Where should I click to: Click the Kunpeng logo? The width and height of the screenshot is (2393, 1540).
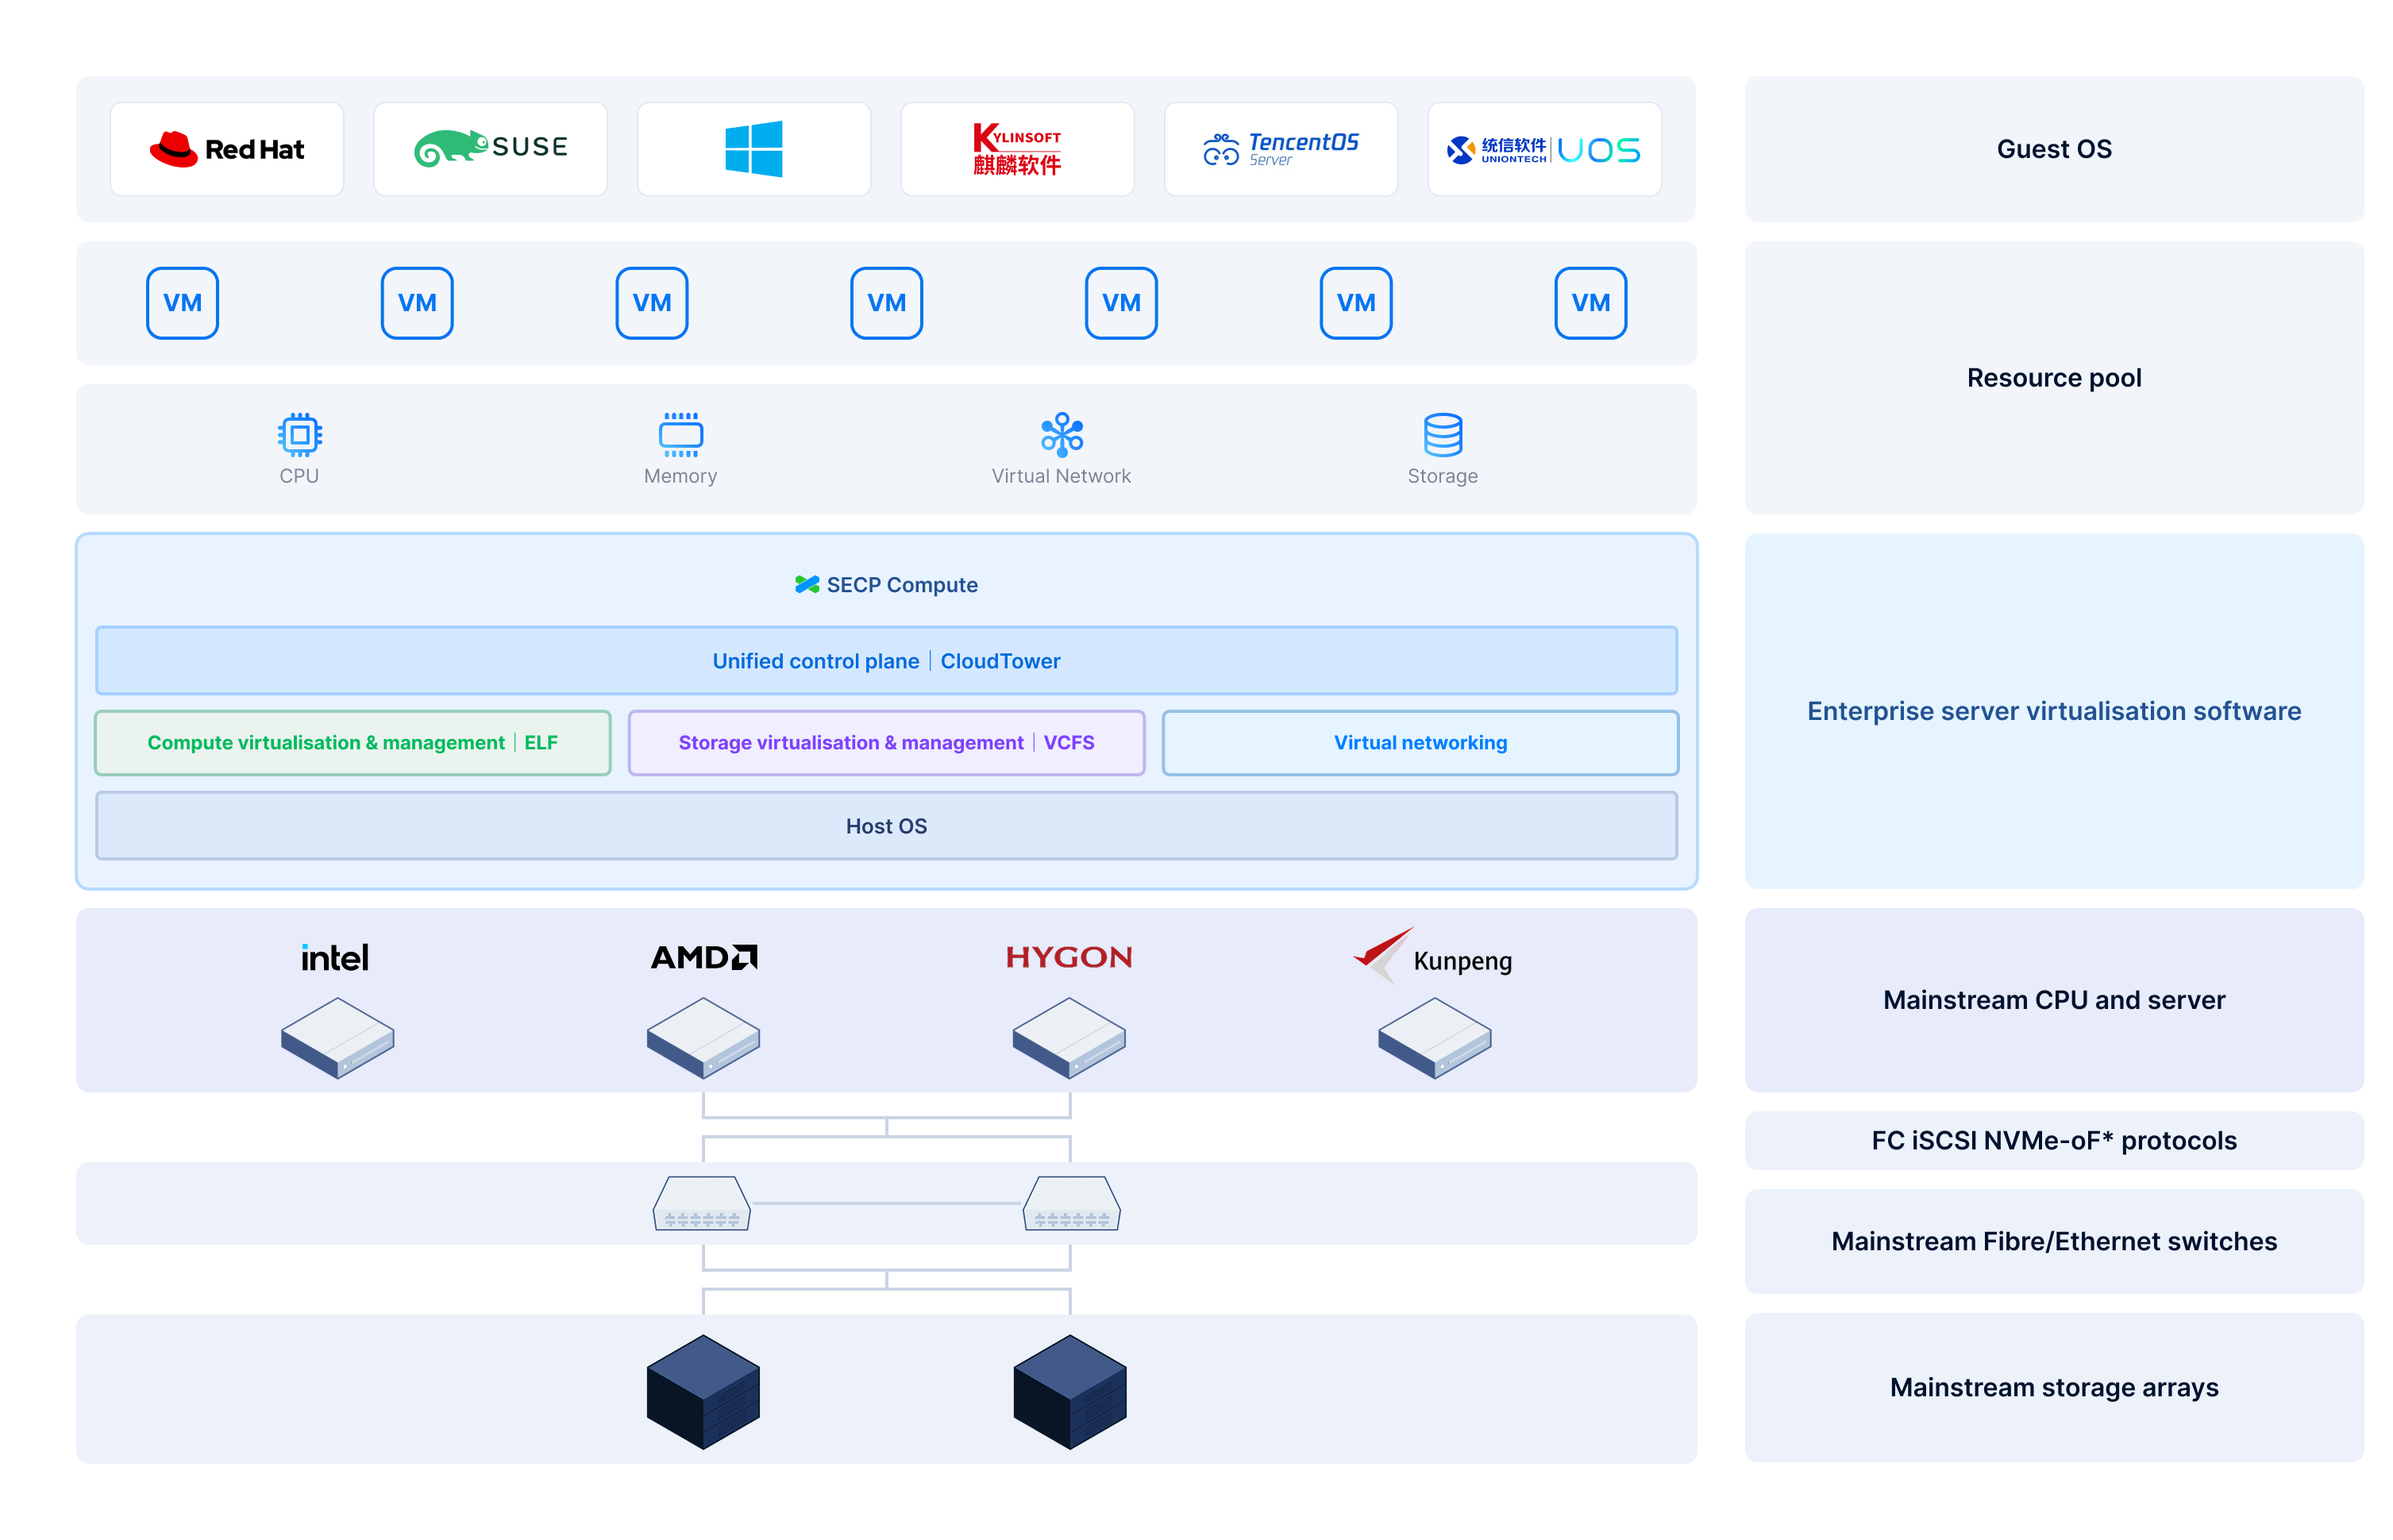point(1432,956)
